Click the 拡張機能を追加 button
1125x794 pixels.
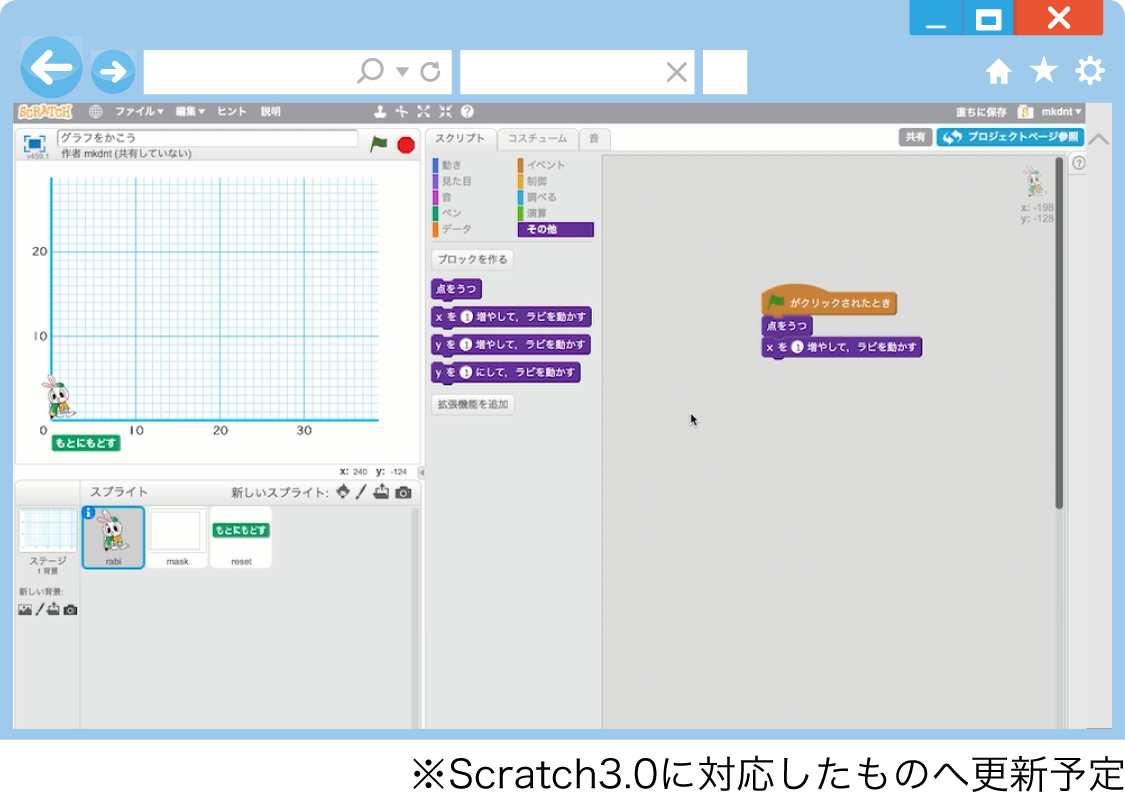(x=473, y=405)
